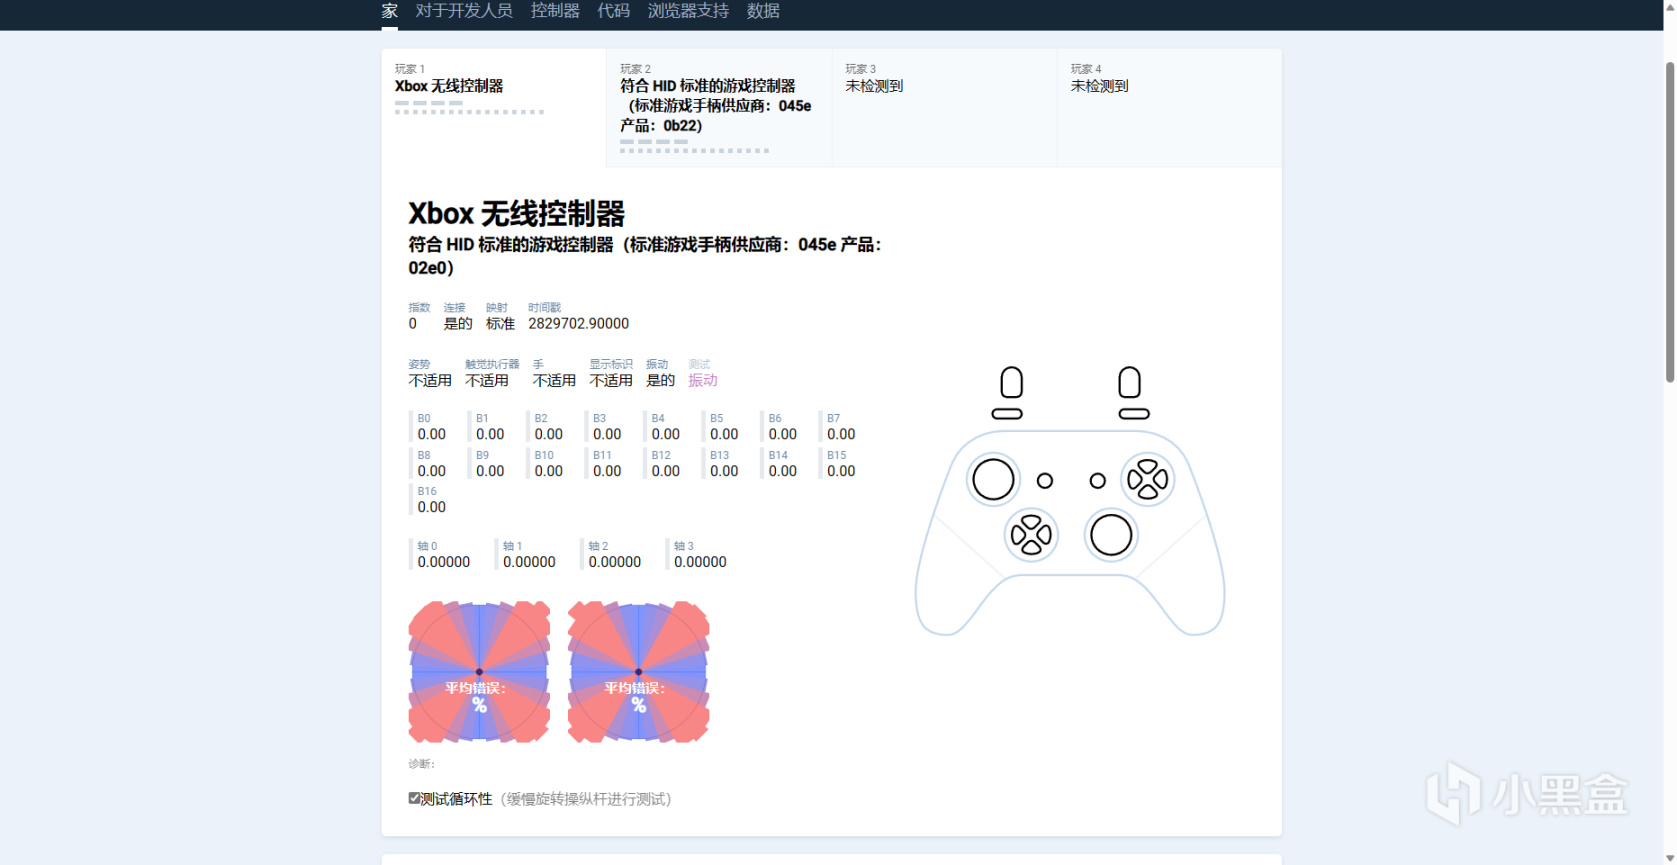
Task: Select the 玩家 1 Xbox 无线控制器 tab
Action: (494, 108)
